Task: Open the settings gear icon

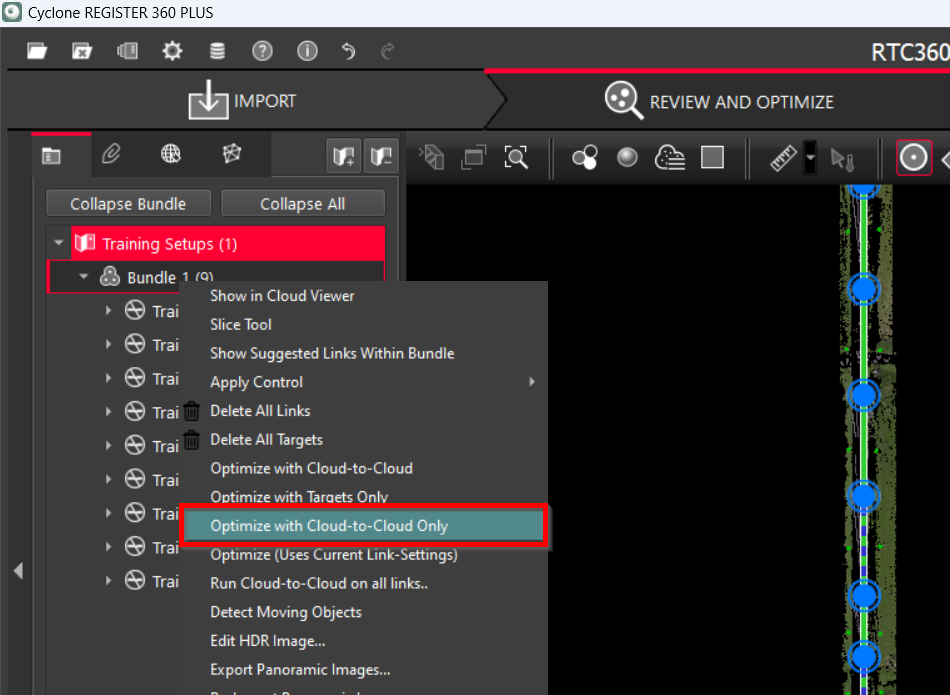Action: coord(172,51)
